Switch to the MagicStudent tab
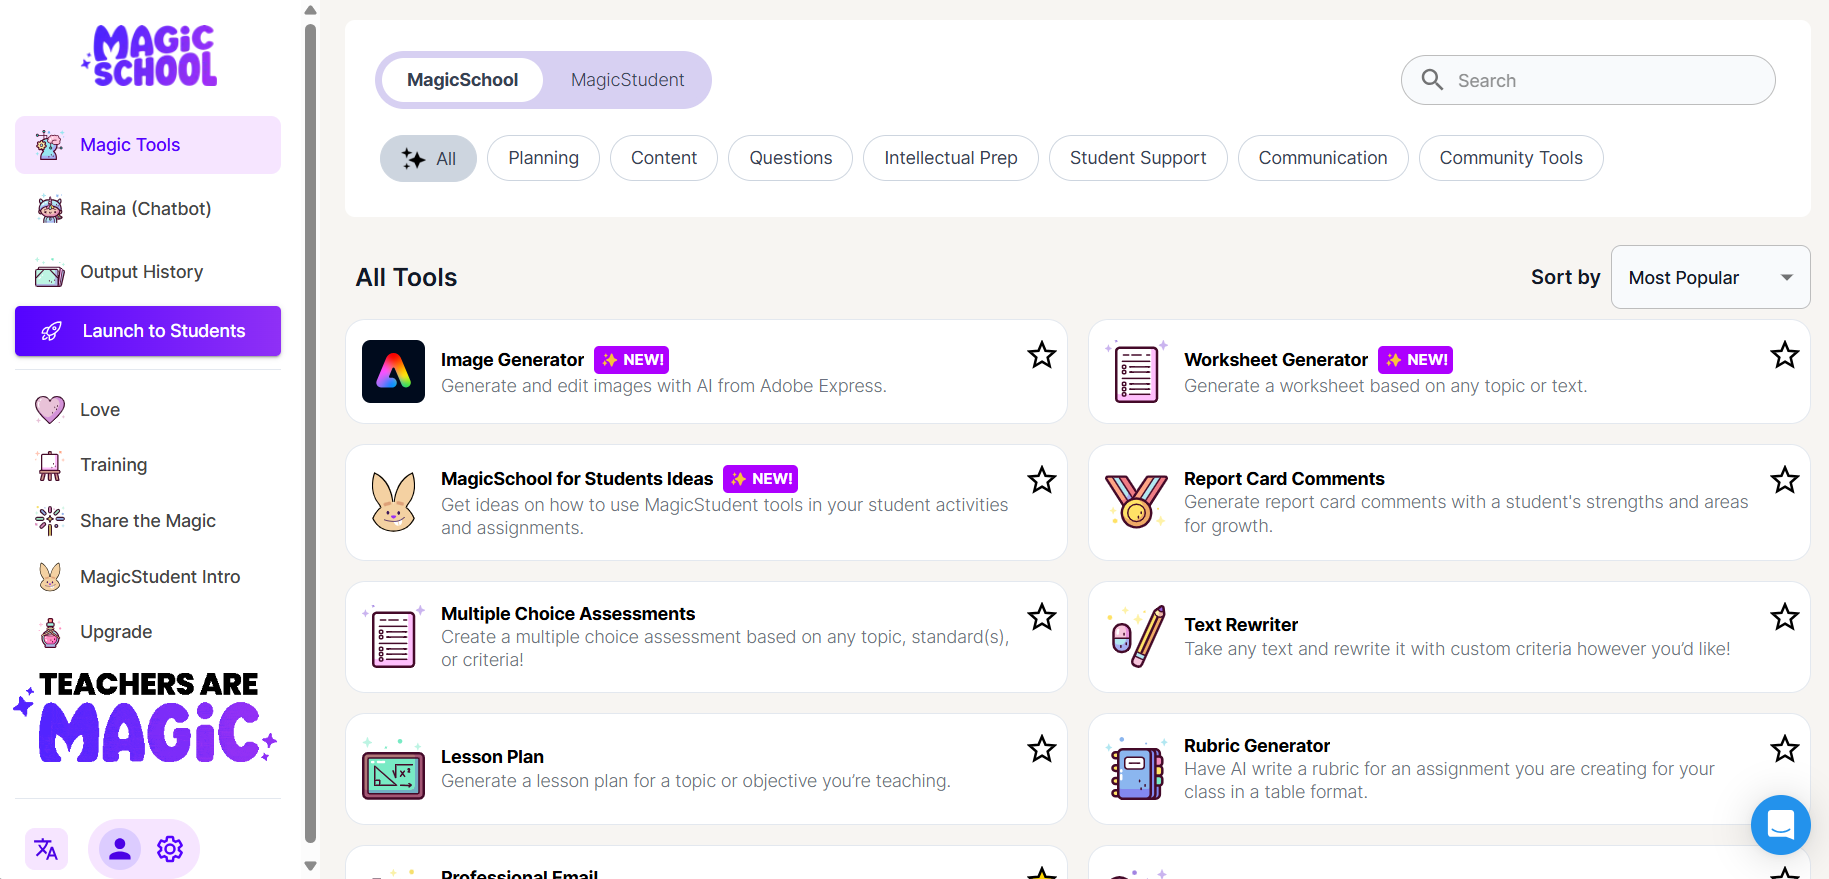This screenshot has width=1829, height=879. [x=627, y=80]
